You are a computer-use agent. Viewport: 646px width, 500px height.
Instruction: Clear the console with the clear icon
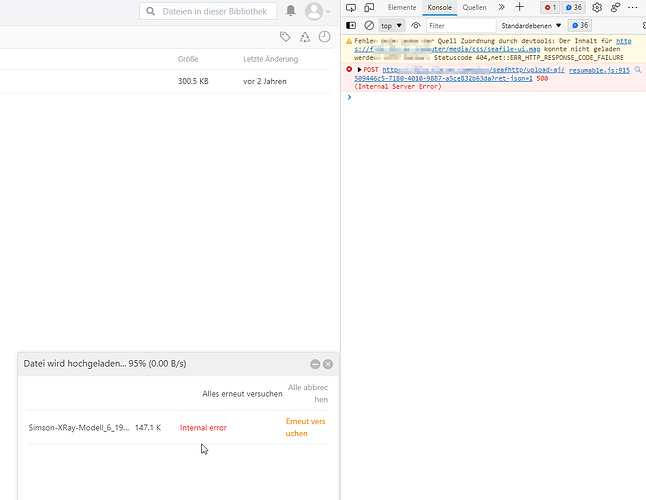(368, 25)
